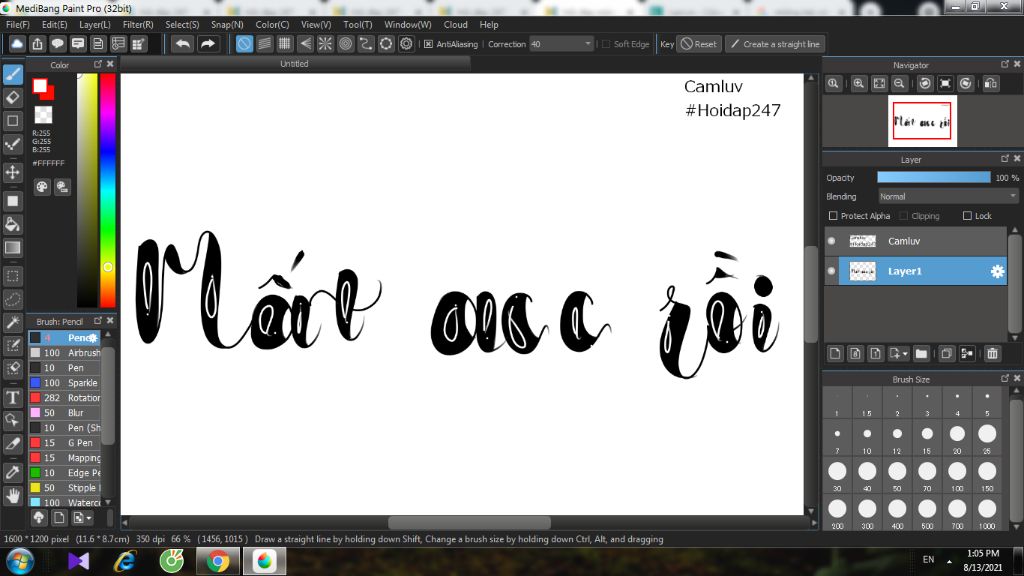The height and width of the screenshot is (576, 1024).
Task: Save to cloud toolbar icon
Action: pos(16,44)
